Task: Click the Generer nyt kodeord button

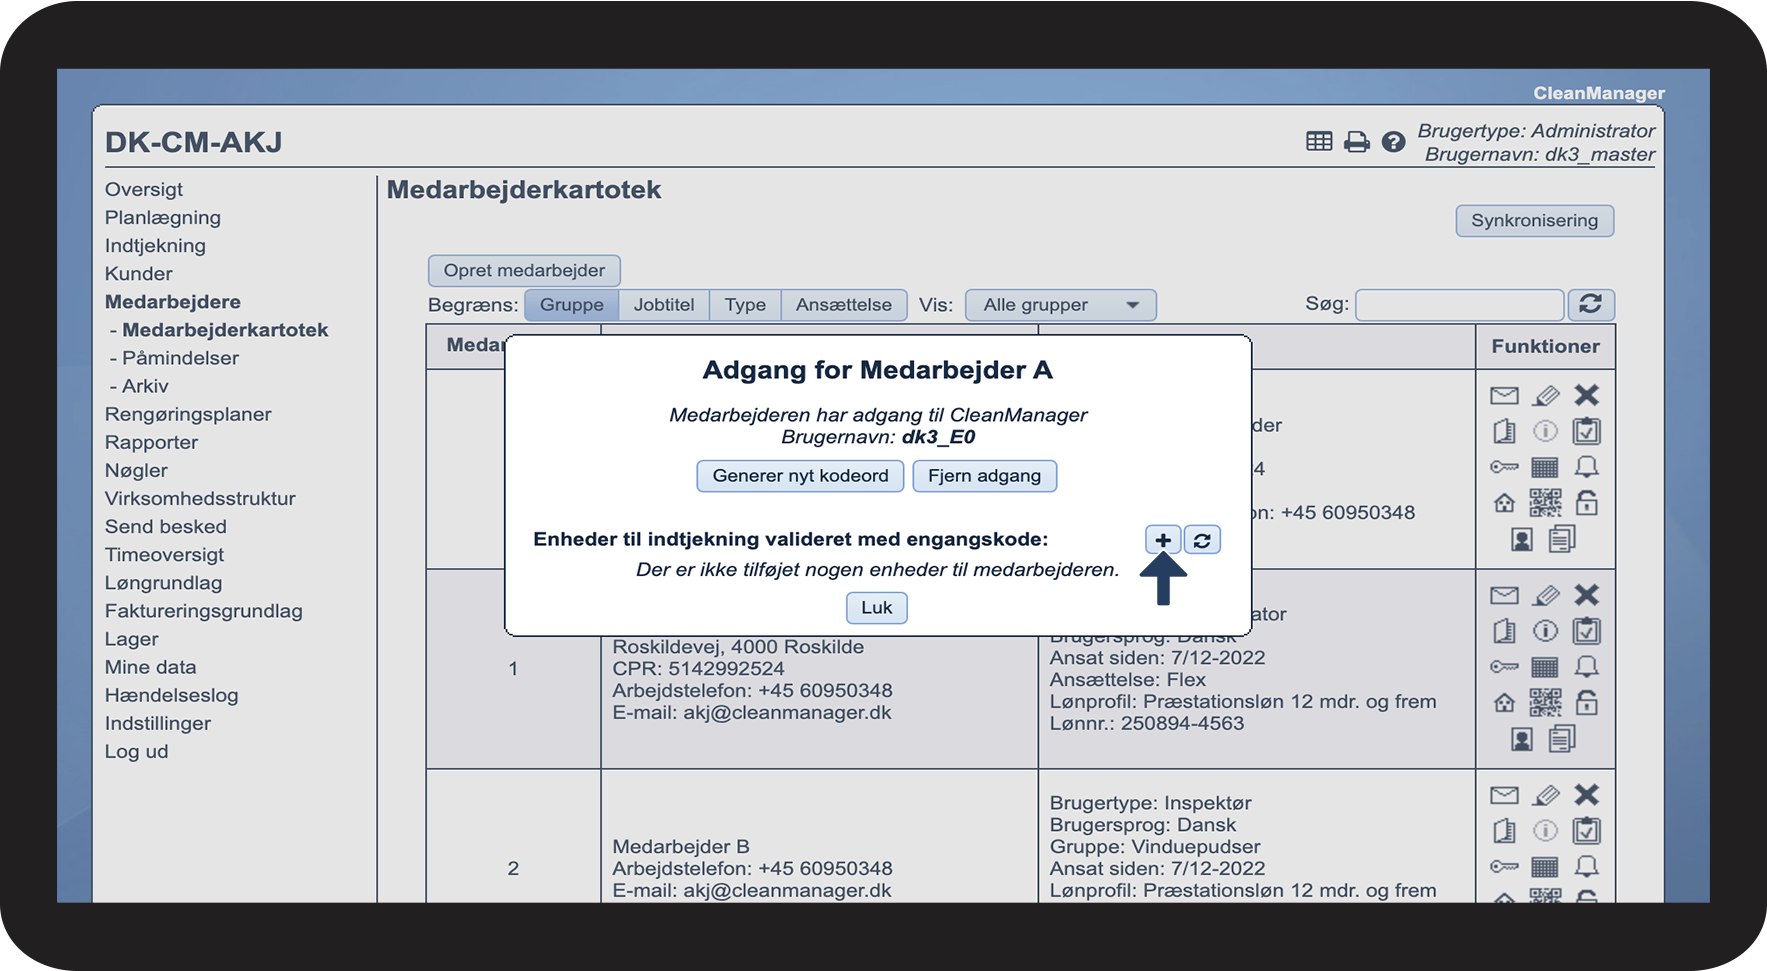Action: [800, 476]
